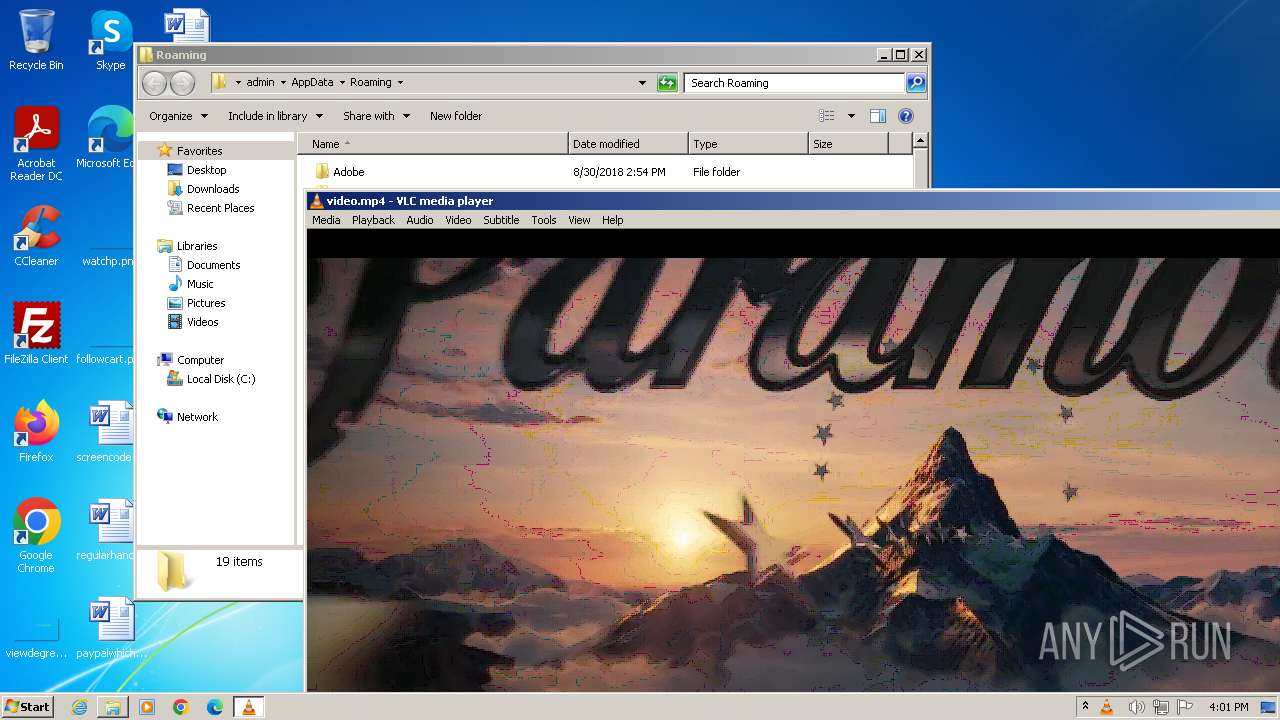This screenshot has height=720, width=1280.
Task: Open VLC Media menu
Action: pos(326,220)
